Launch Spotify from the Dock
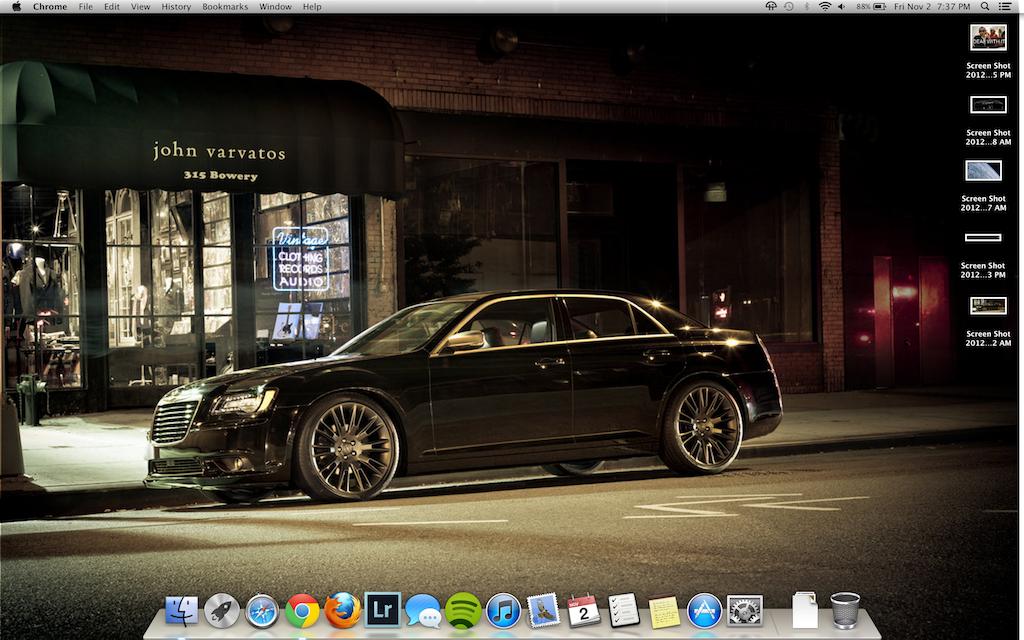This screenshot has width=1024, height=640. click(463, 611)
